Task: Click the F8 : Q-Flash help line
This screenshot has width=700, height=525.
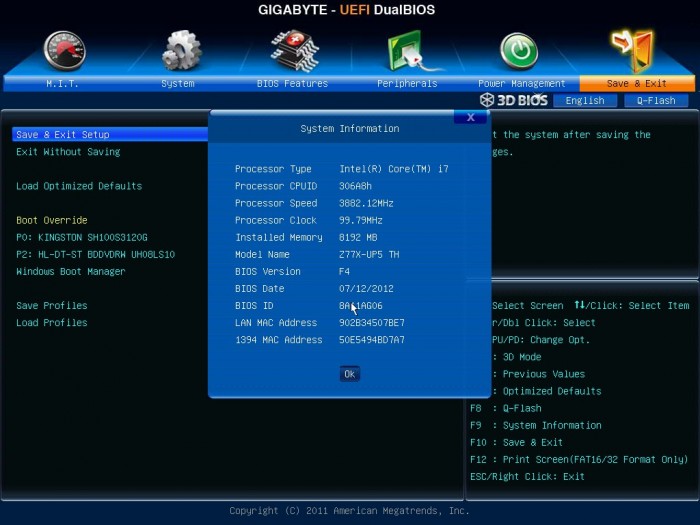Action: [x=506, y=408]
